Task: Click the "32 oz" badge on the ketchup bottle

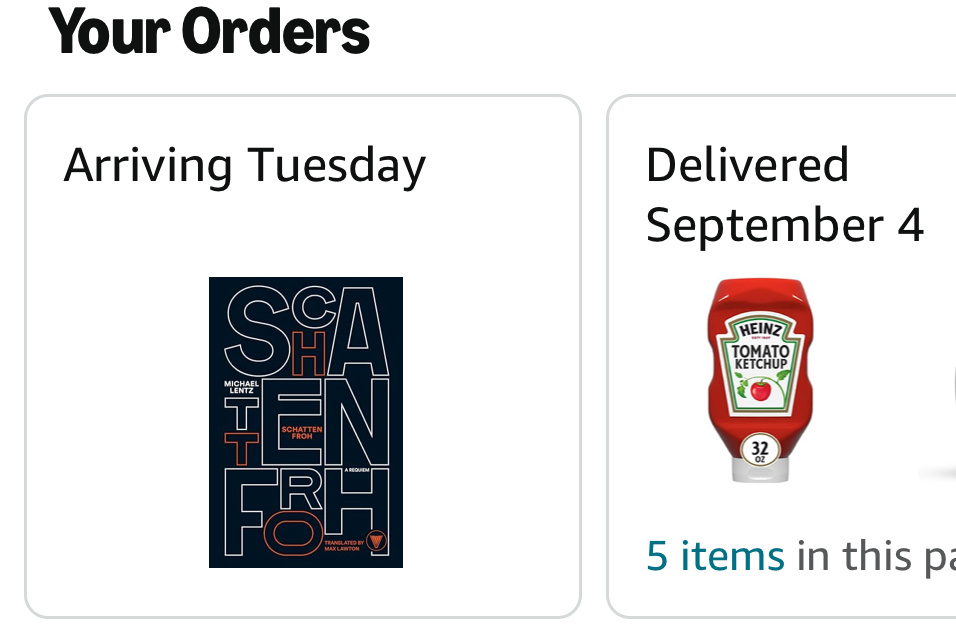Action: click(760, 450)
